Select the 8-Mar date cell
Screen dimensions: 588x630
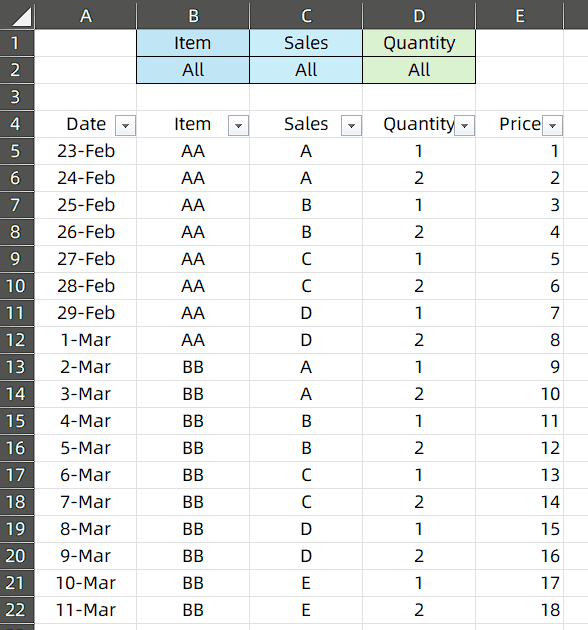[86, 529]
